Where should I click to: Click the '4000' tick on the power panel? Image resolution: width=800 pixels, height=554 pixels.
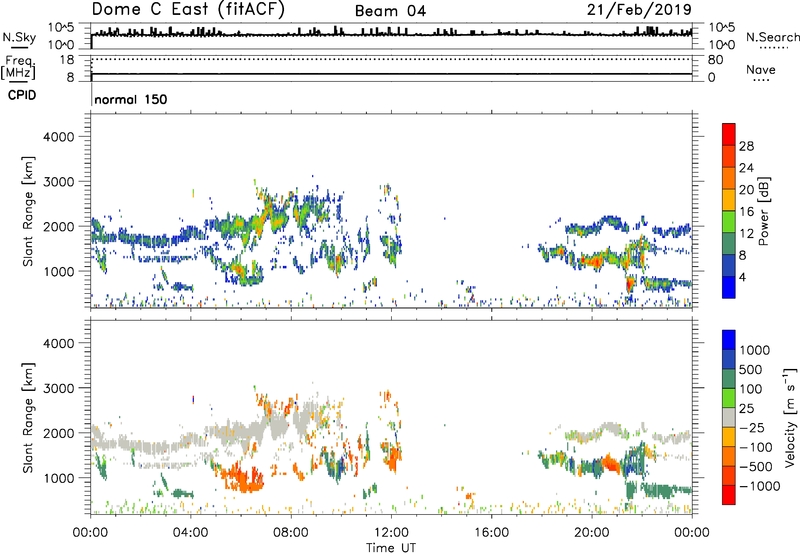(59, 137)
